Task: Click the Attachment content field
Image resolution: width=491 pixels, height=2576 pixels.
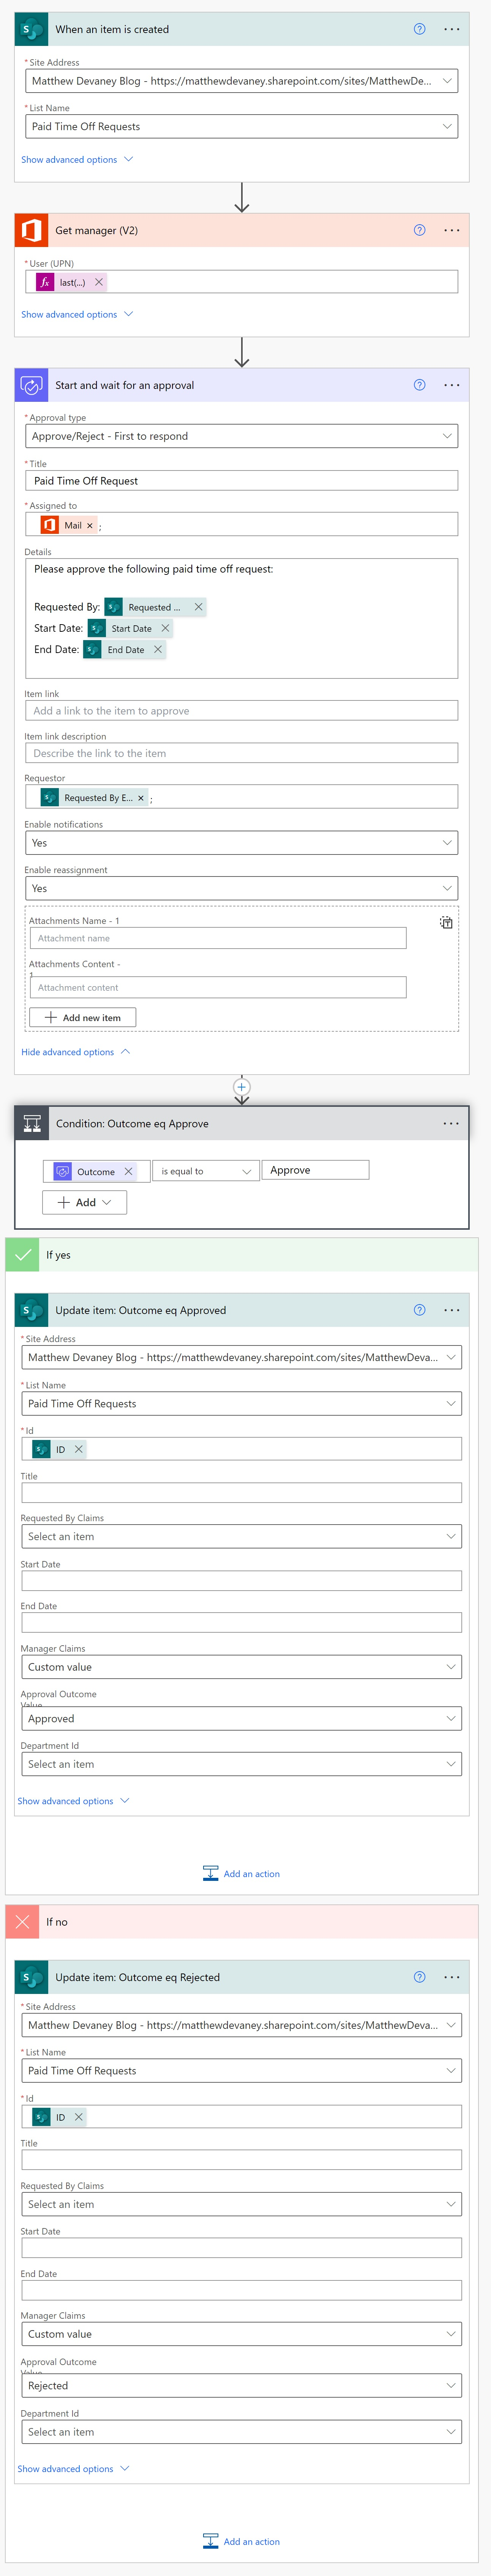Action: coord(218,987)
